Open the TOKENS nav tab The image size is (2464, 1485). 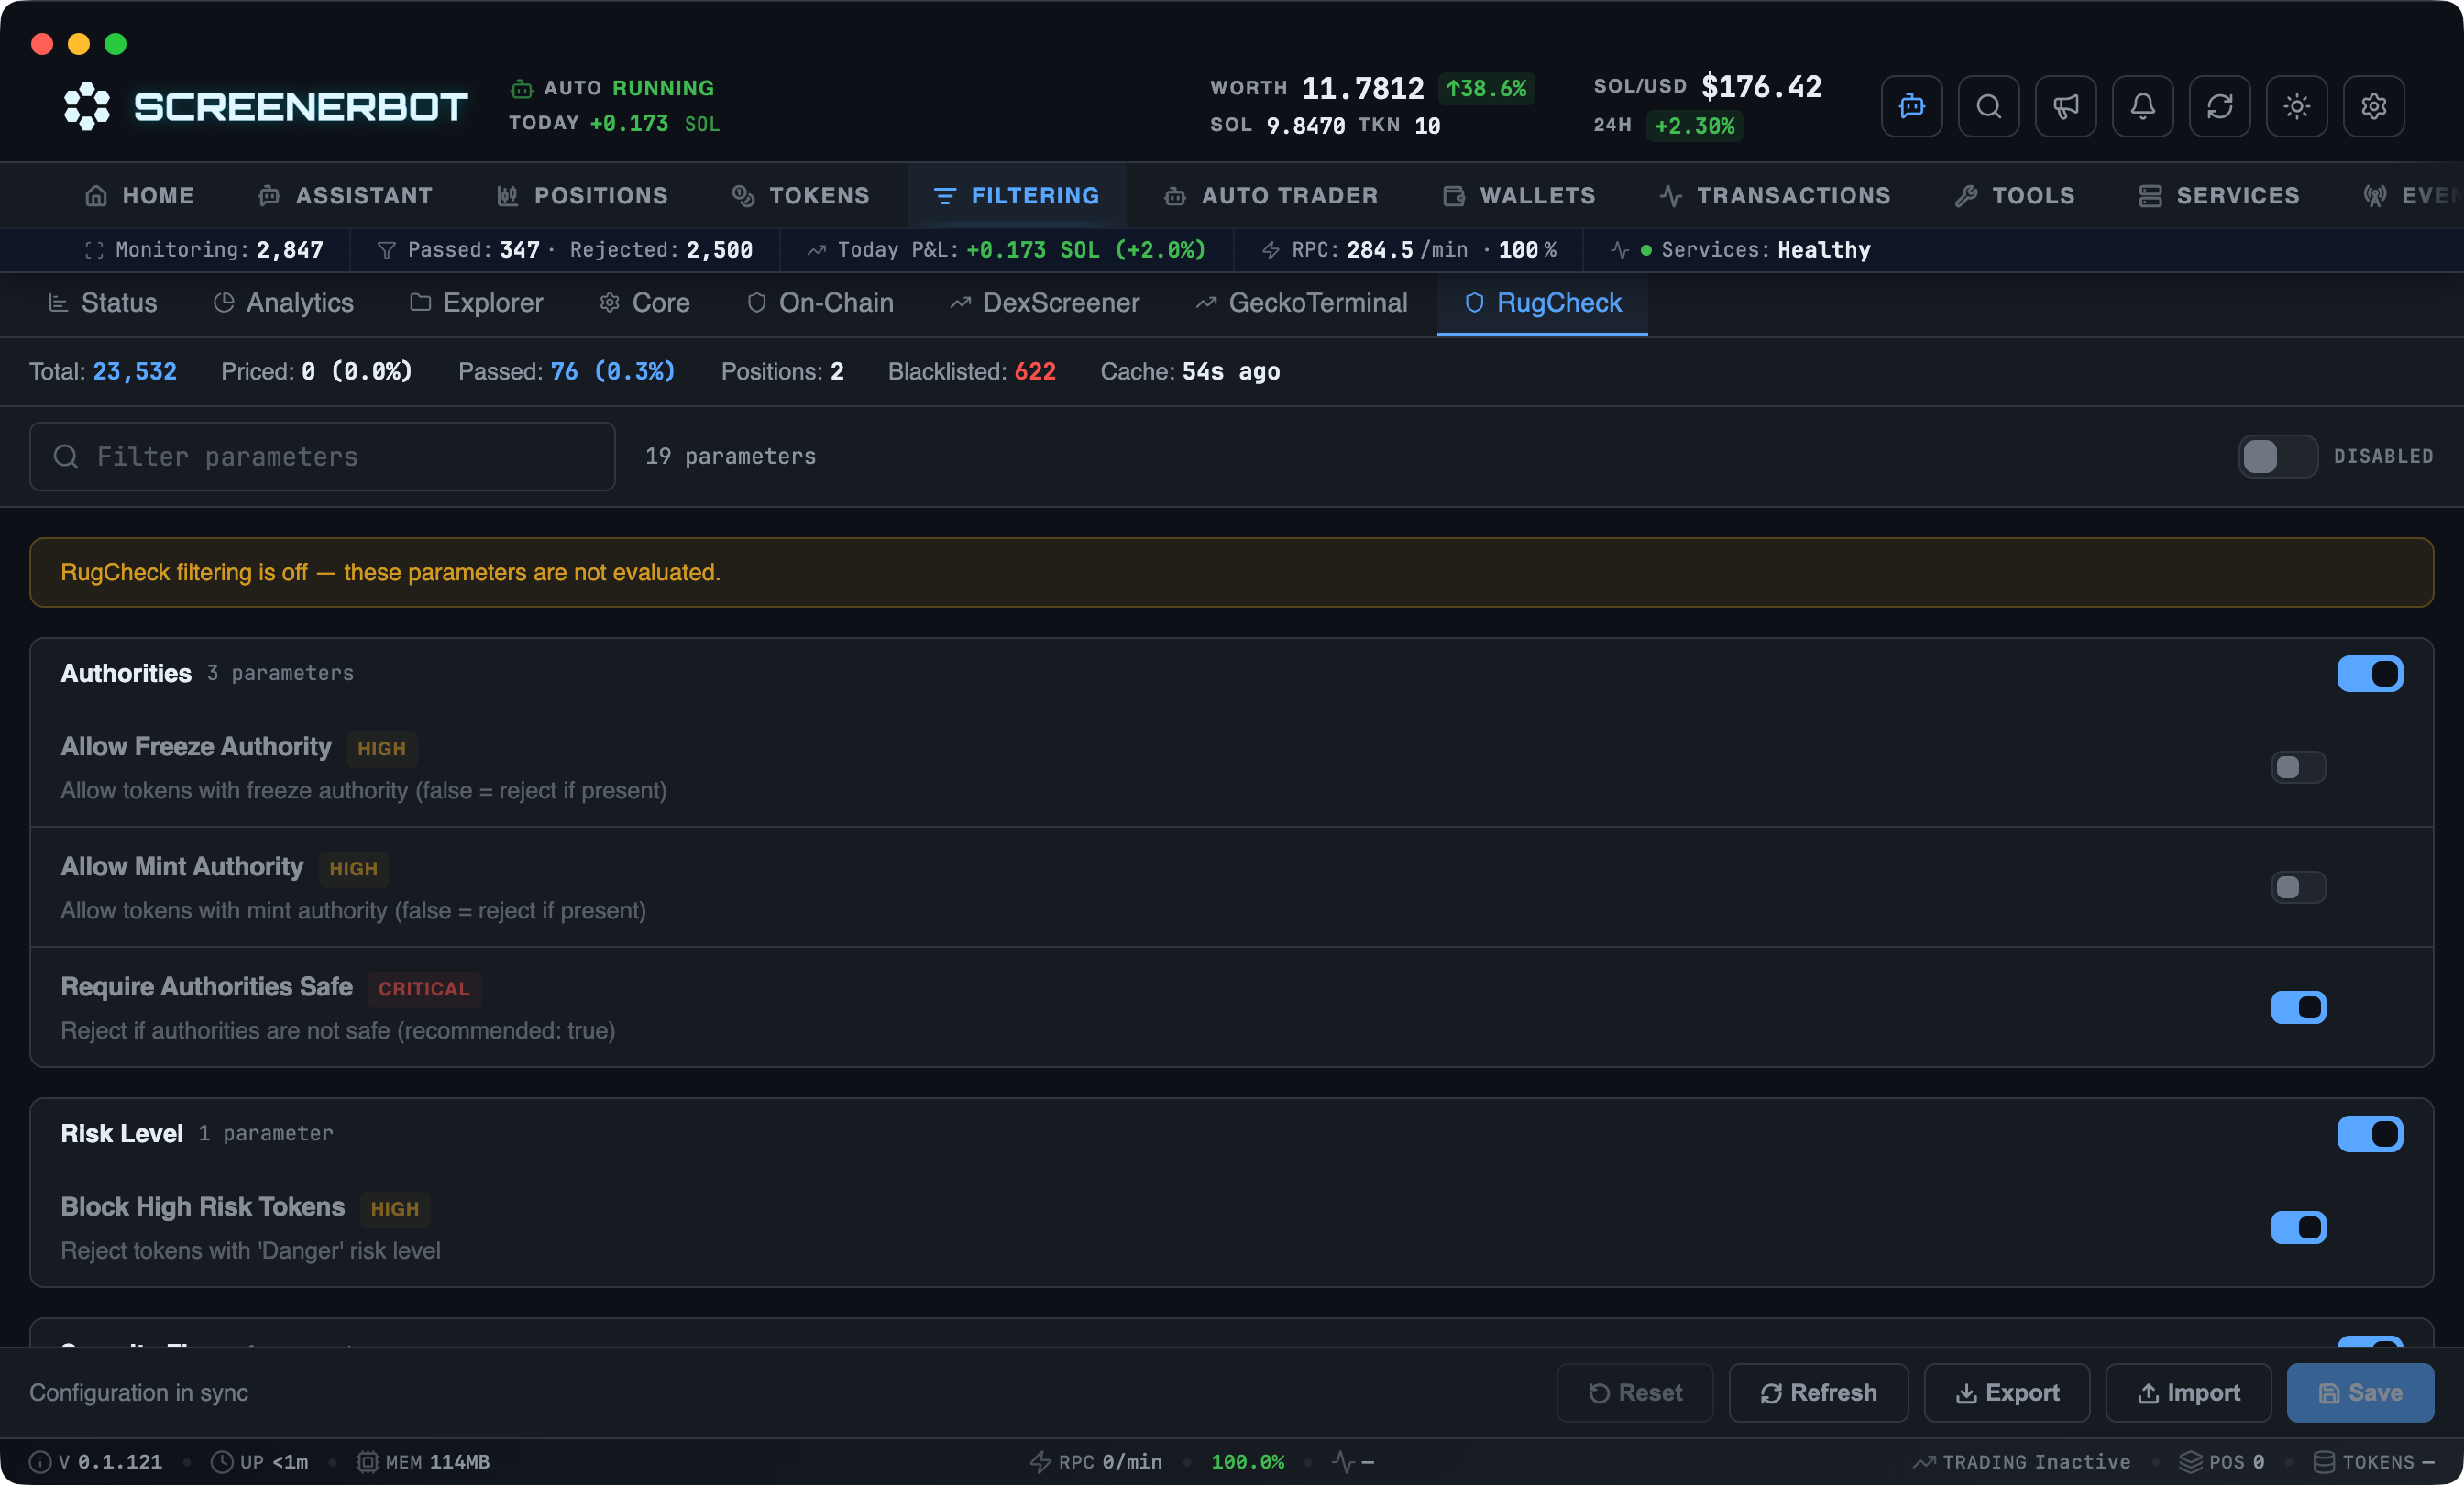click(800, 195)
